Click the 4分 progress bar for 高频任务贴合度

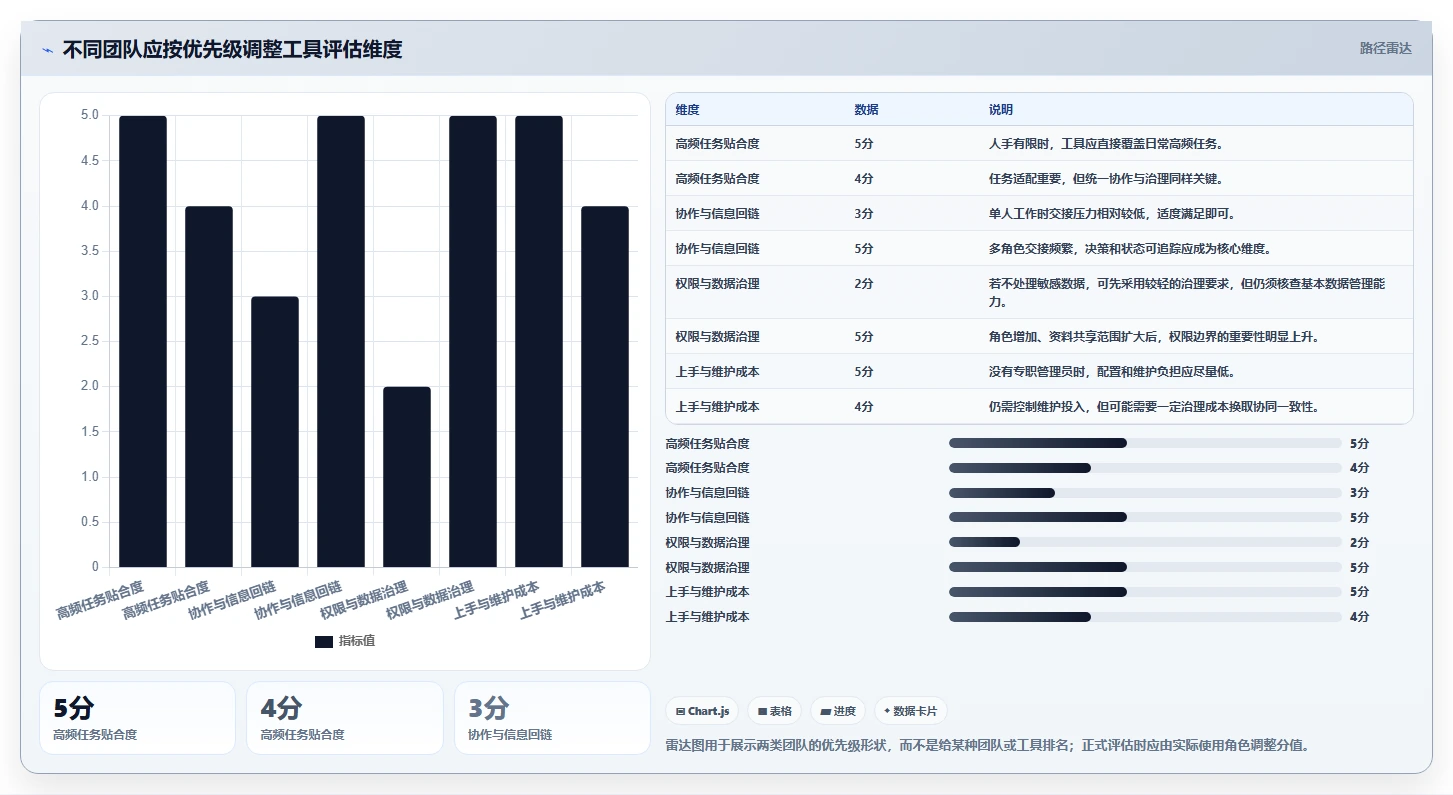1145,468
